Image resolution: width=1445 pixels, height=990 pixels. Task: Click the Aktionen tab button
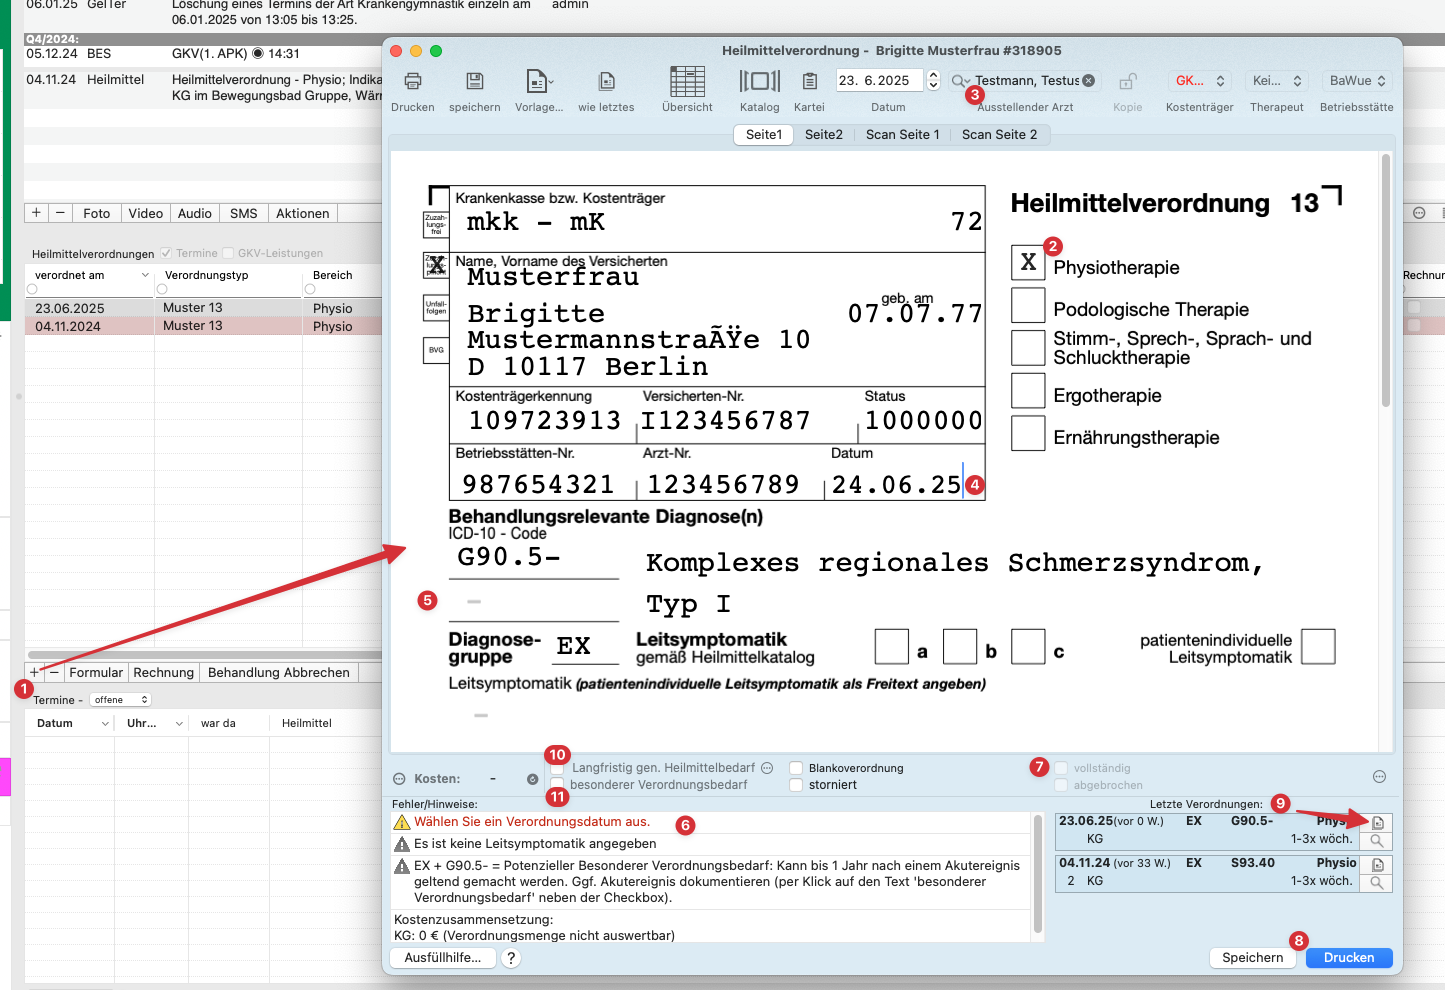[x=303, y=213]
